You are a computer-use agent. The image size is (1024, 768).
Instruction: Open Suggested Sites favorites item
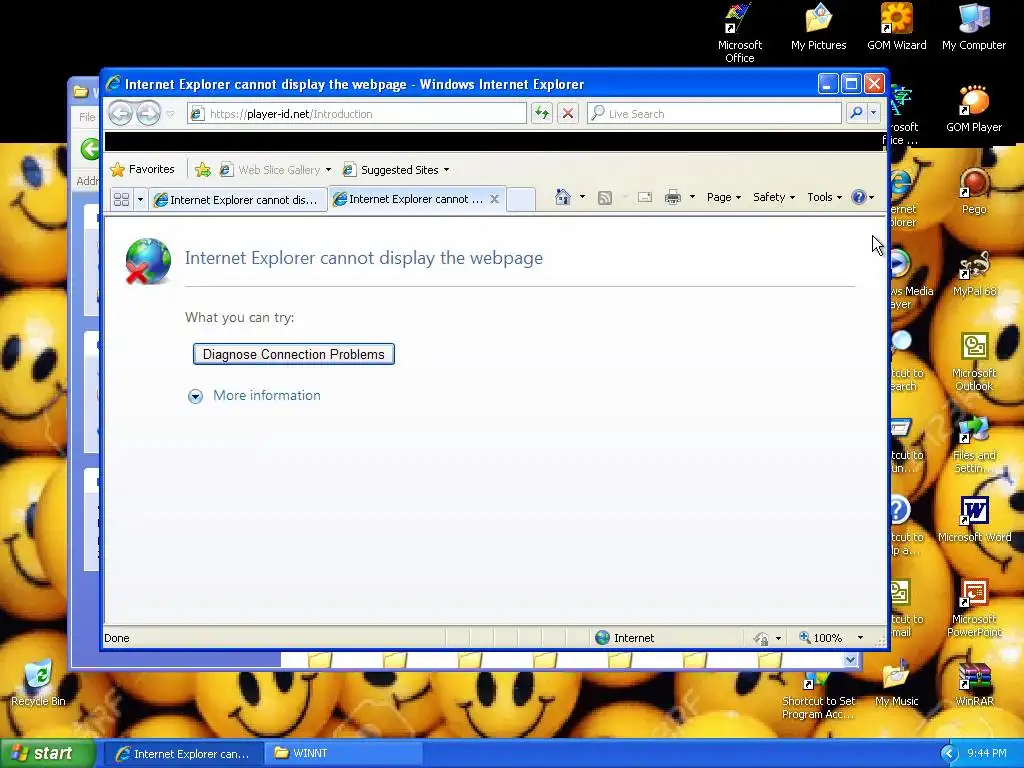tap(391, 170)
